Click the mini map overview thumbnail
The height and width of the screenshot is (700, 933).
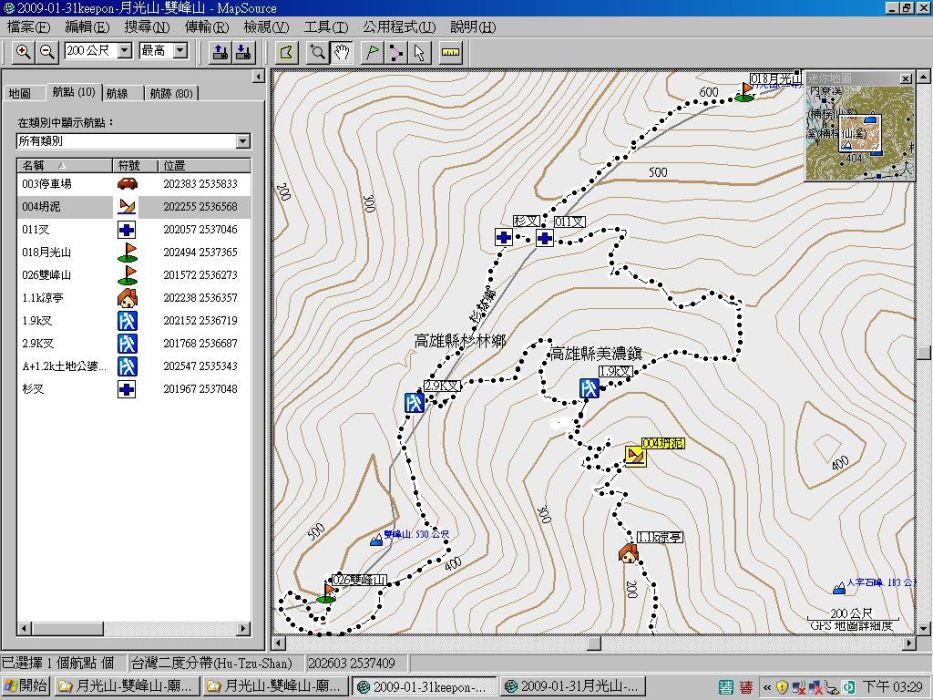(x=860, y=133)
